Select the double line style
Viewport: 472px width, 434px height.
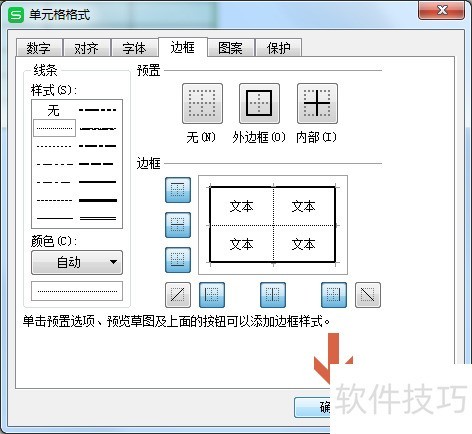[x=98, y=219]
